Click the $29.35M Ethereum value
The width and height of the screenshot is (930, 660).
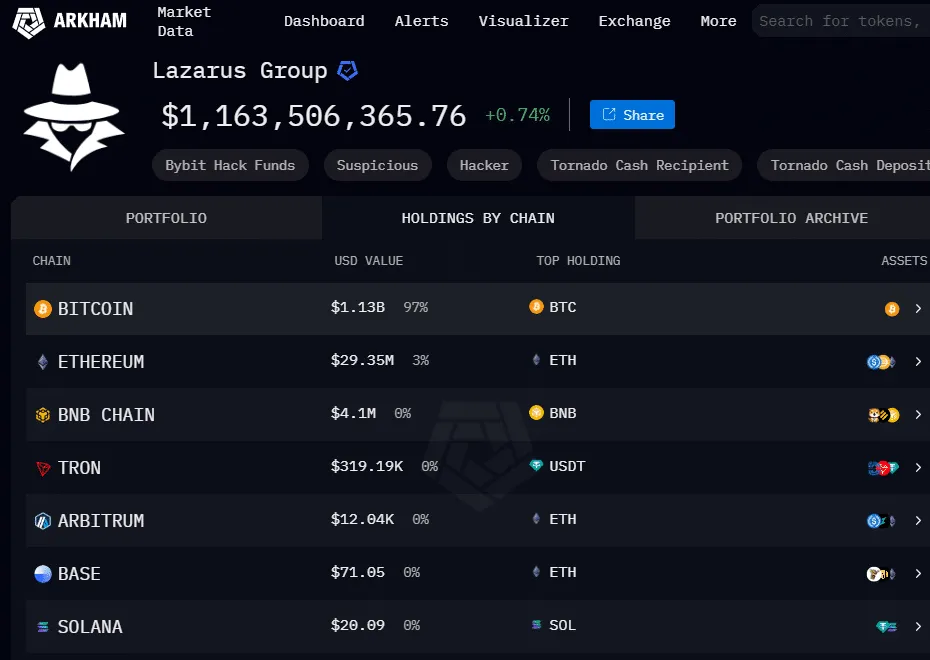pyautogui.click(x=362, y=360)
